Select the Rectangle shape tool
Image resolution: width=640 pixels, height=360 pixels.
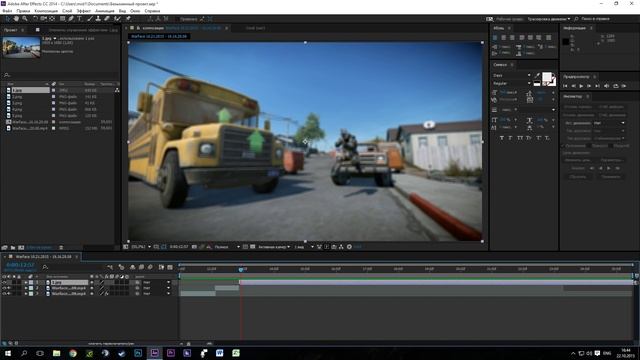[62, 19]
